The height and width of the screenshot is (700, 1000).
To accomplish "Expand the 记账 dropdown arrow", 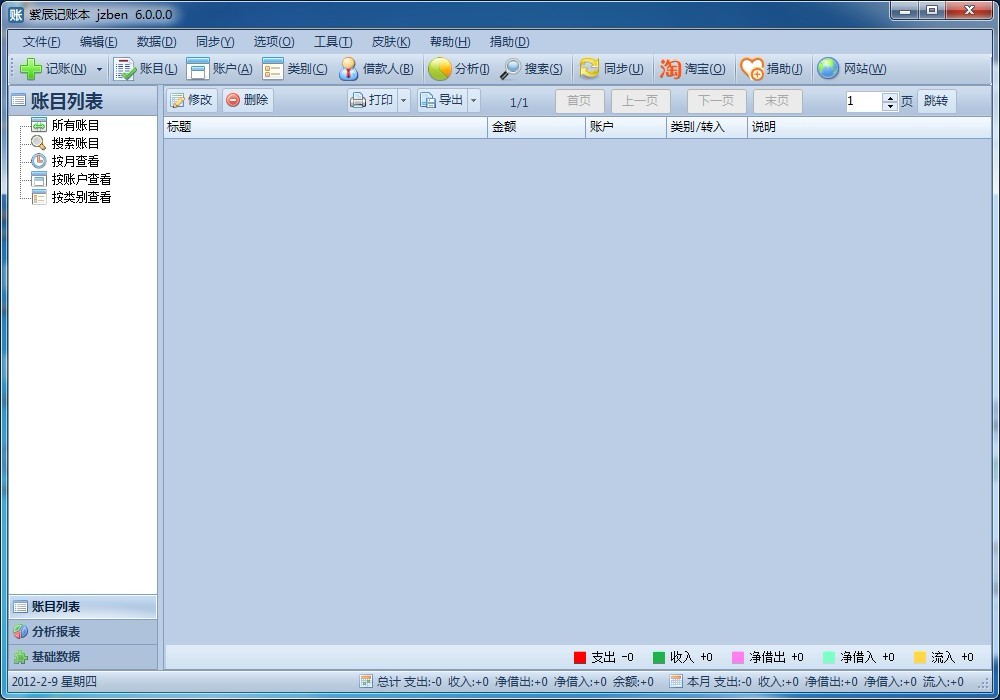I will tap(99, 70).
